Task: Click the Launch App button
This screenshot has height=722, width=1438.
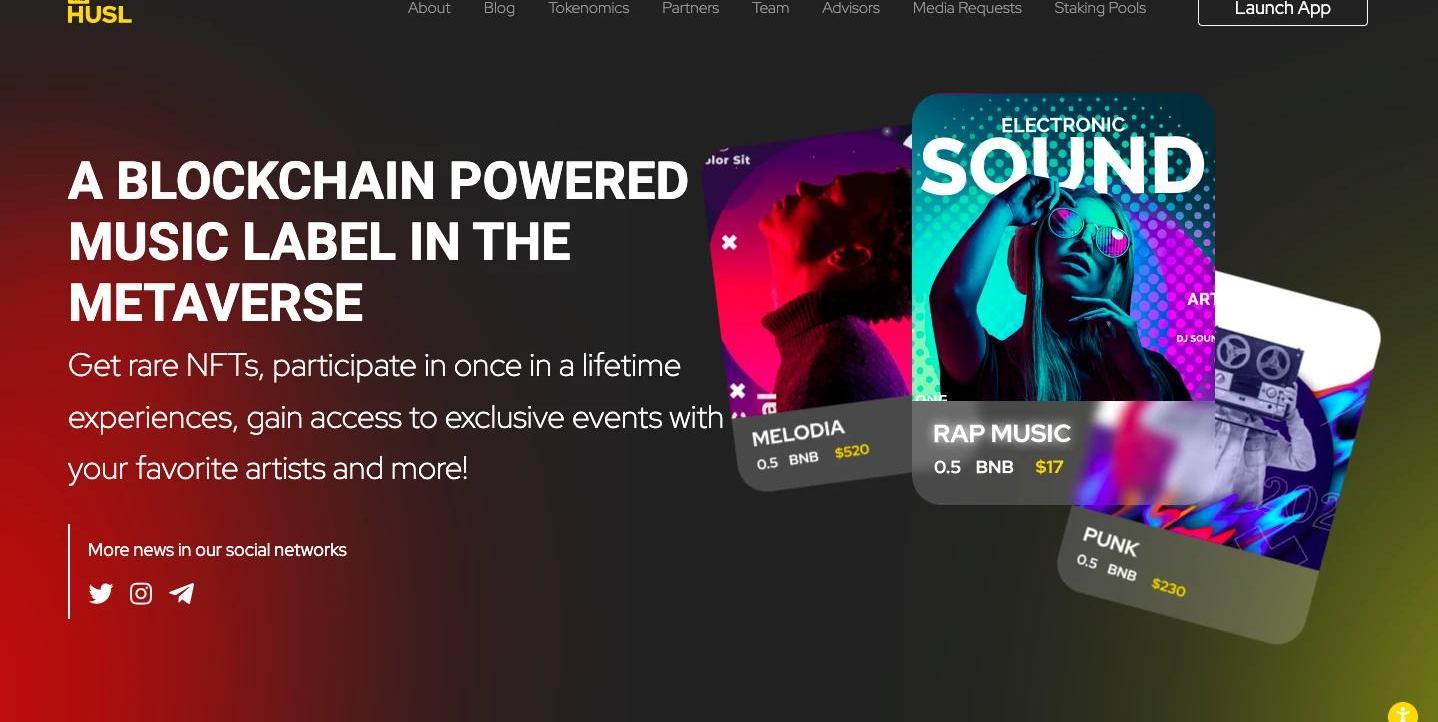Action: [x=1282, y=10]
